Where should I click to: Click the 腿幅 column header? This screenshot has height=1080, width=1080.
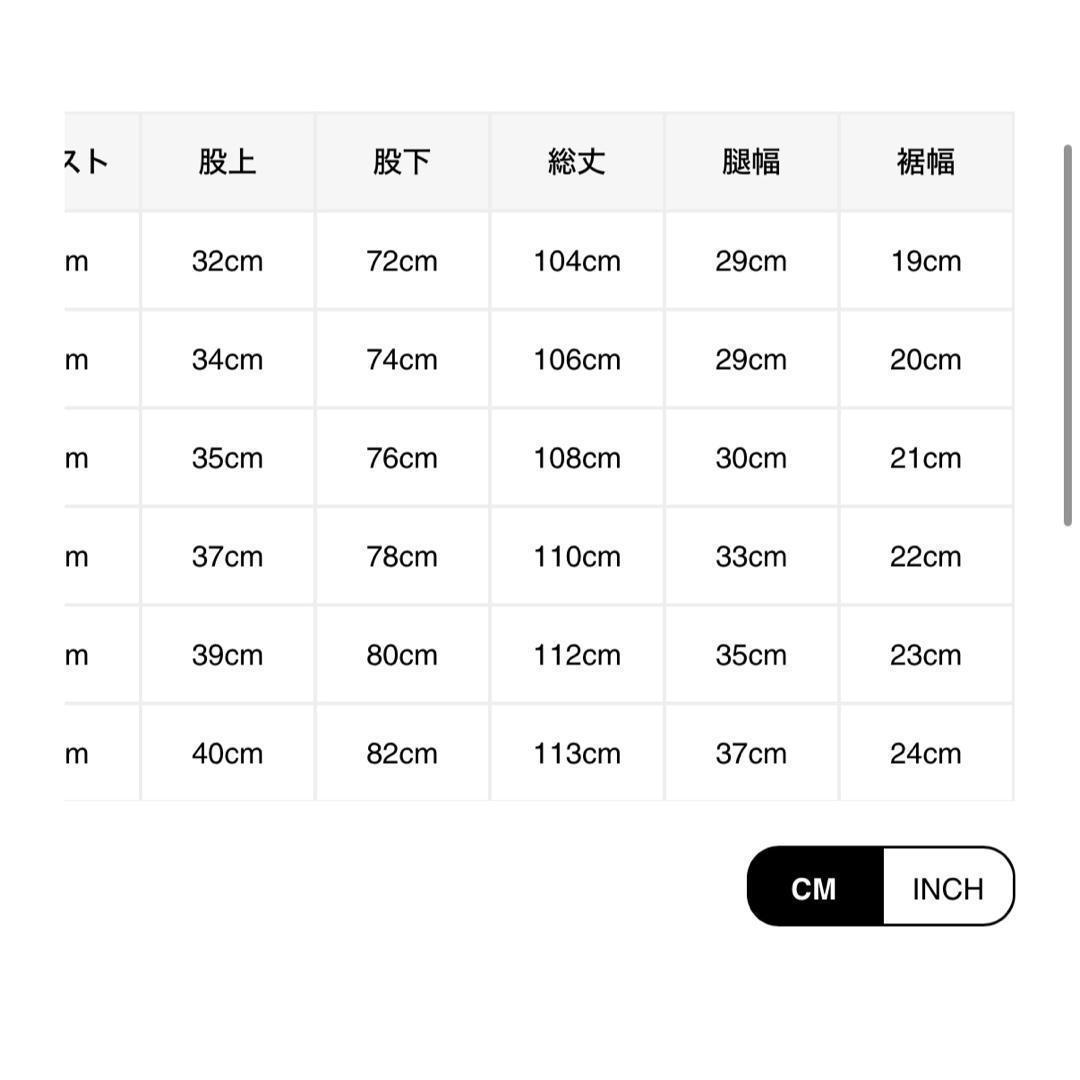click(x=751, y=162)
